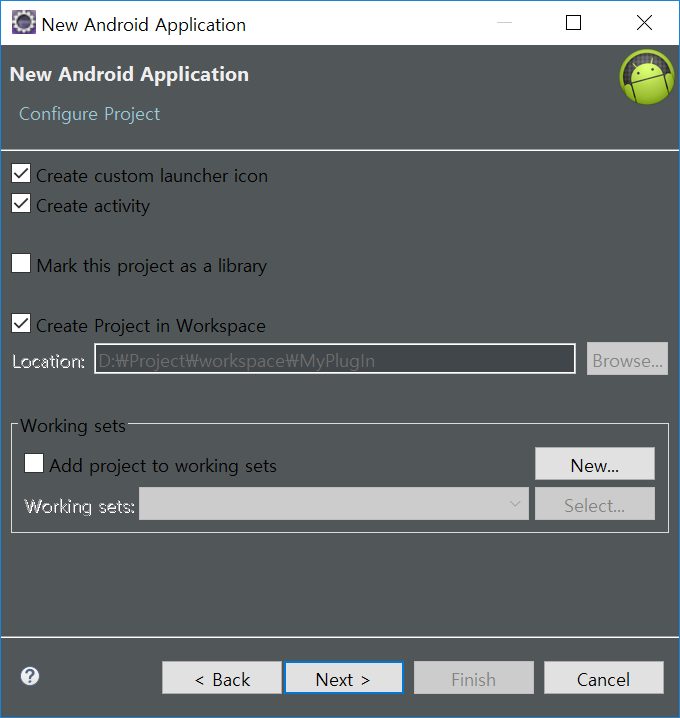The width and height of the screenshot is (680, 718).
Task: Click the Eclipse icon in title bar
Action: (x=23, y=22)
